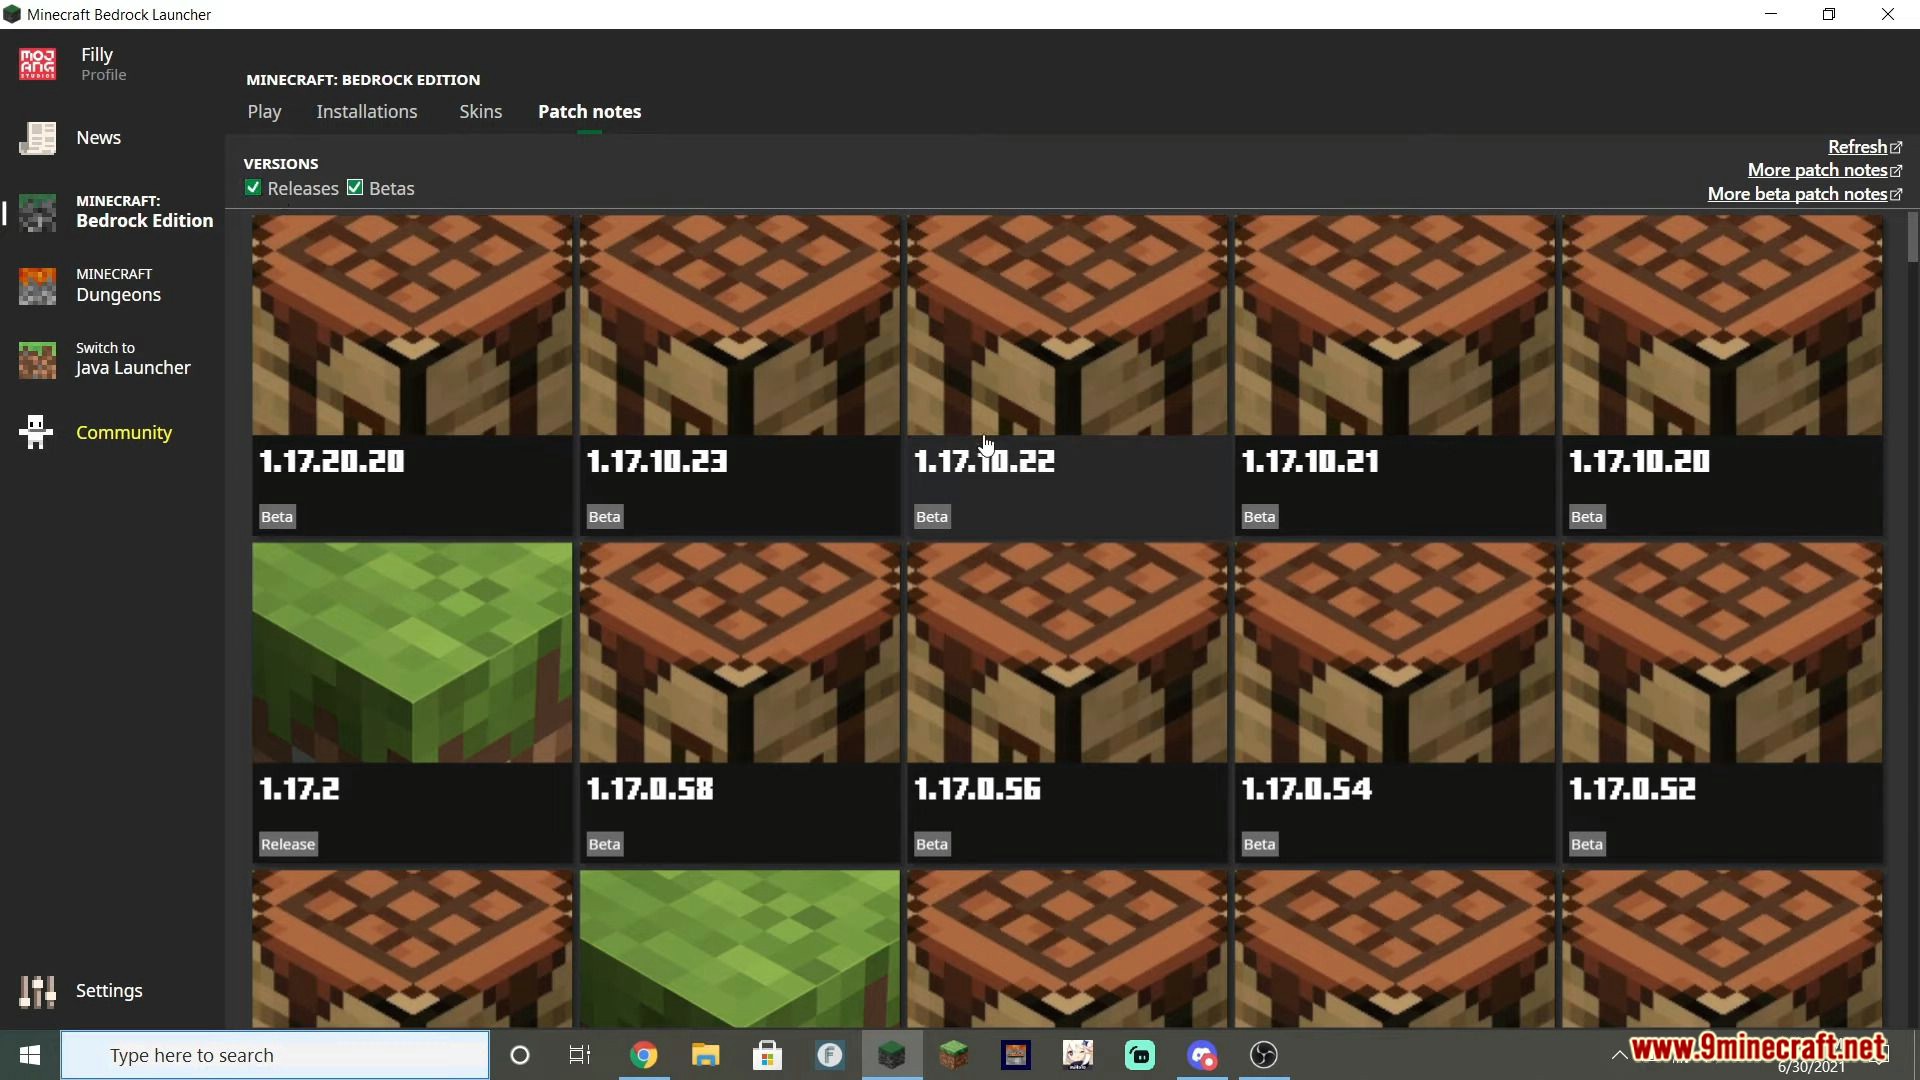Click More beta patch notes link
The width and height of the screenshot is (1920, 1080).
[1797, 193]
